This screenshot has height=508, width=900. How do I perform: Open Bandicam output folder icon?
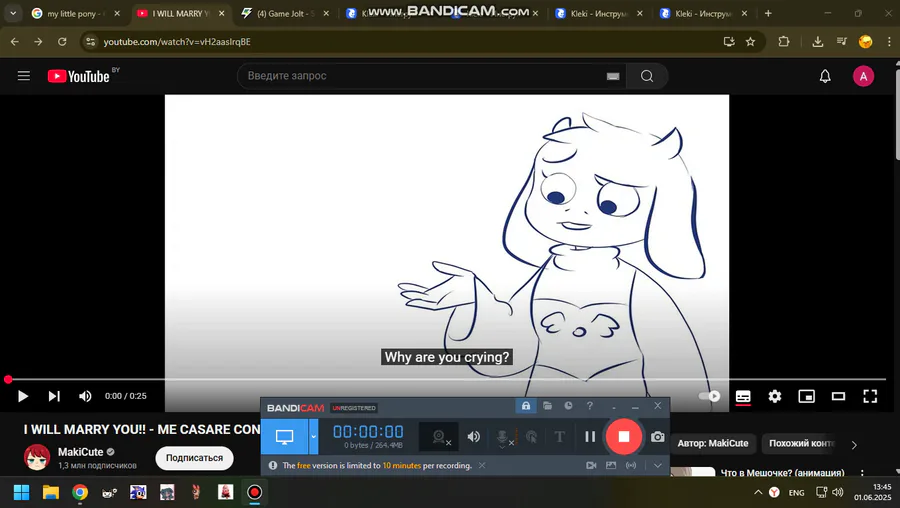tap(547, 406)
